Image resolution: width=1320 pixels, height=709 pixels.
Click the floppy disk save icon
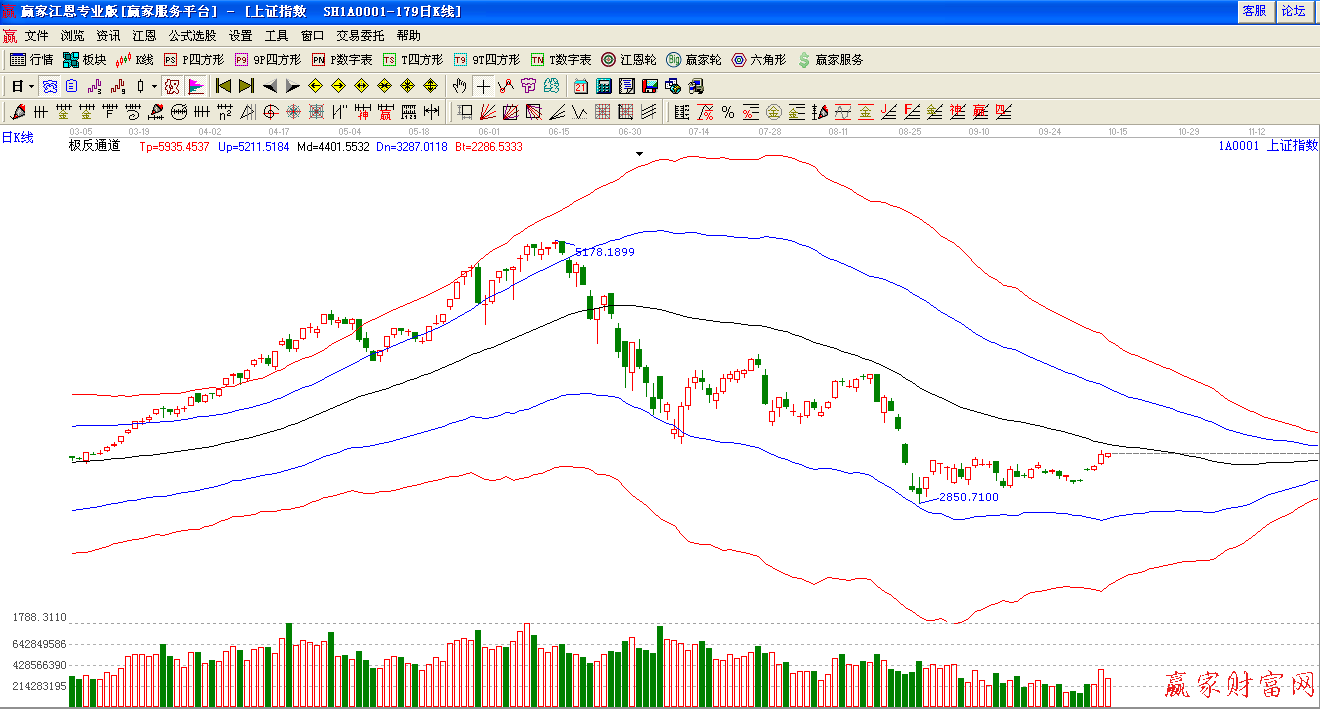649,86
